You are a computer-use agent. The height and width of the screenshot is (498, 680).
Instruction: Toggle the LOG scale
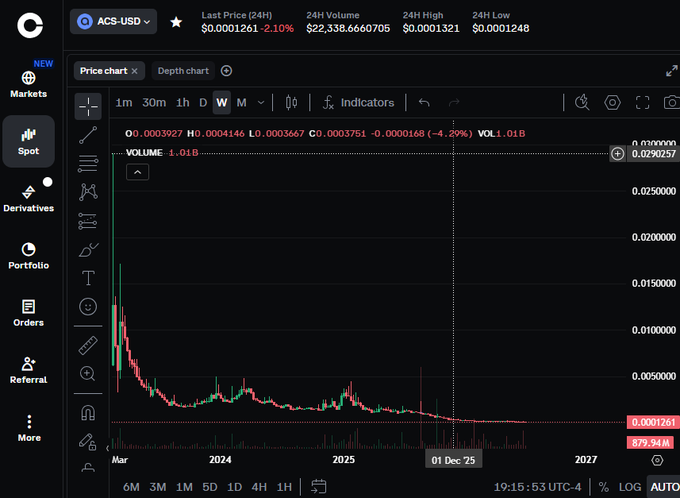630,487
